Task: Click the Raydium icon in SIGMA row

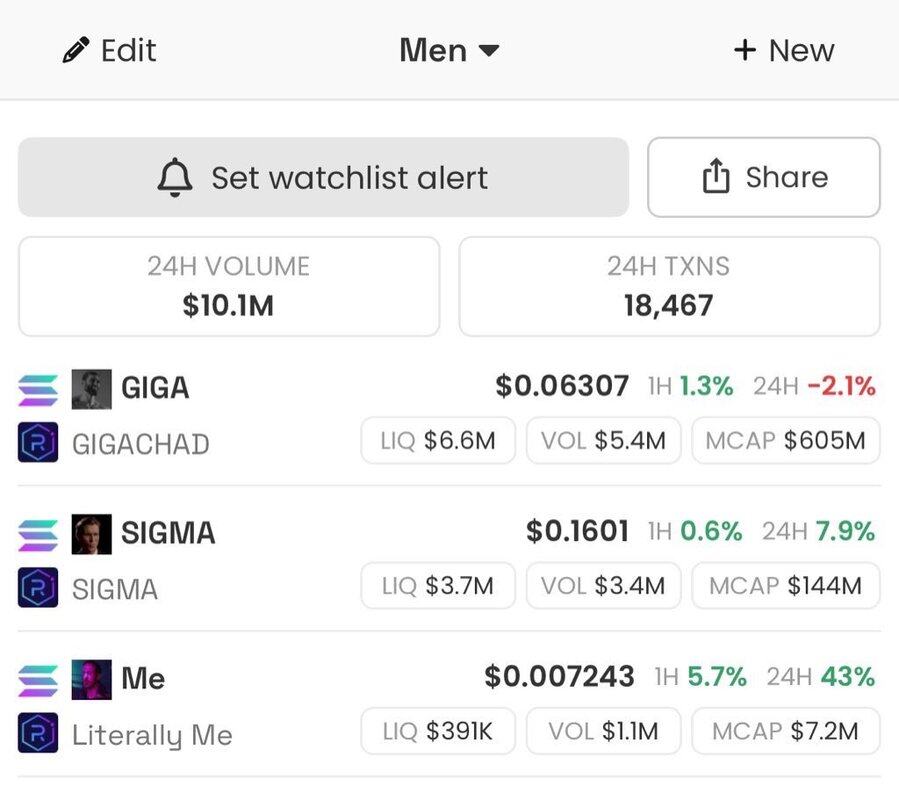Action: click(38, 588)
